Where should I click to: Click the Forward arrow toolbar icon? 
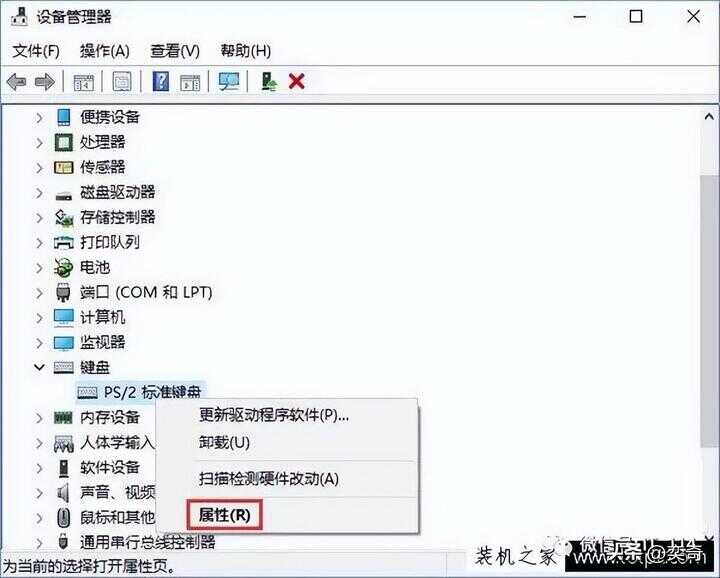[45, 82]
